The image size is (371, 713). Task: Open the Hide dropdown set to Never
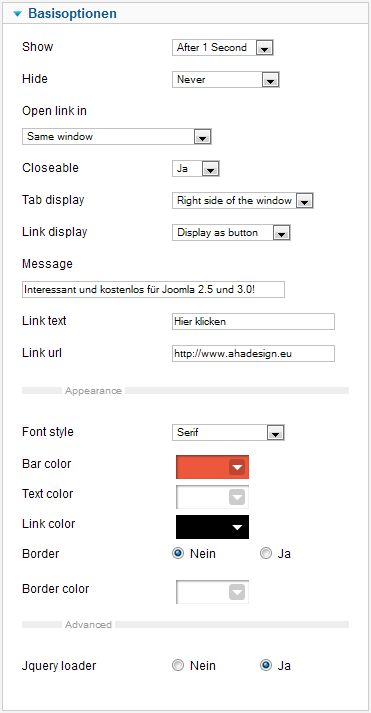(226, 80)
